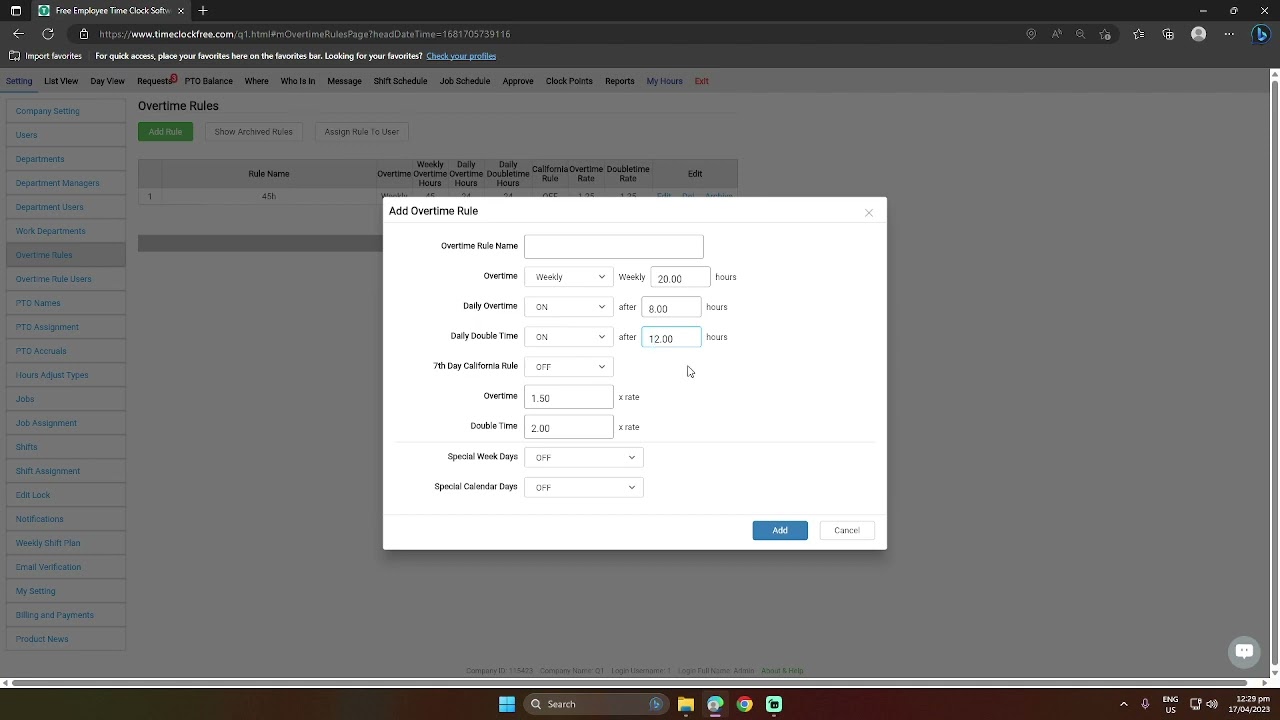Click the zoom out magnifier icon in address bar
1280x720 pixels.
[x=1080, y=34]
